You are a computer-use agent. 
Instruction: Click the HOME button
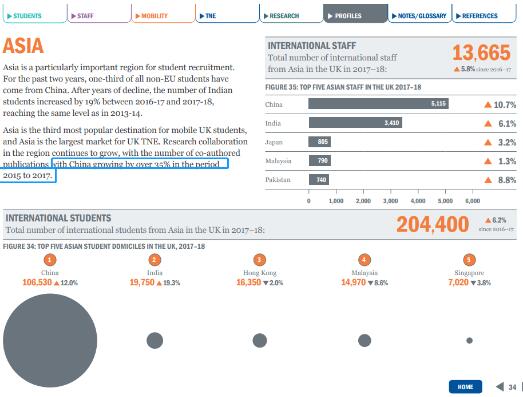click(x=465, y=387)
